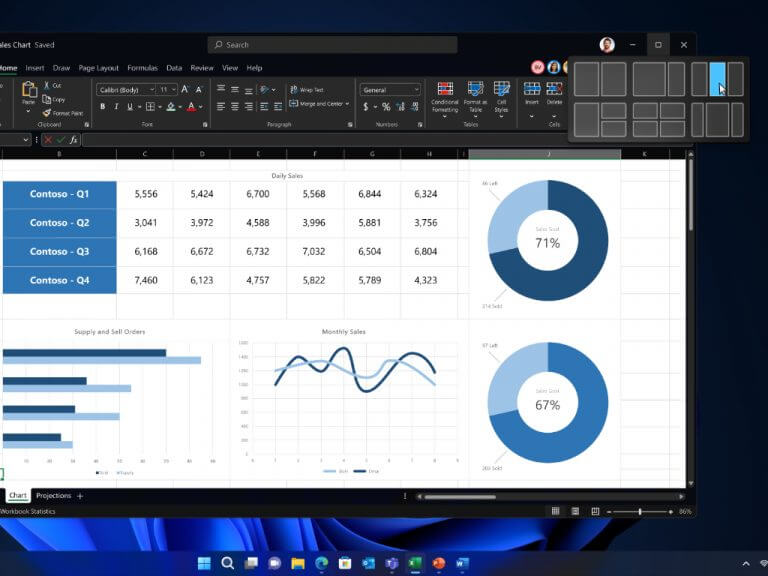Open the Page Layout tab
The image size is (768, 576).
coord(98,68)
